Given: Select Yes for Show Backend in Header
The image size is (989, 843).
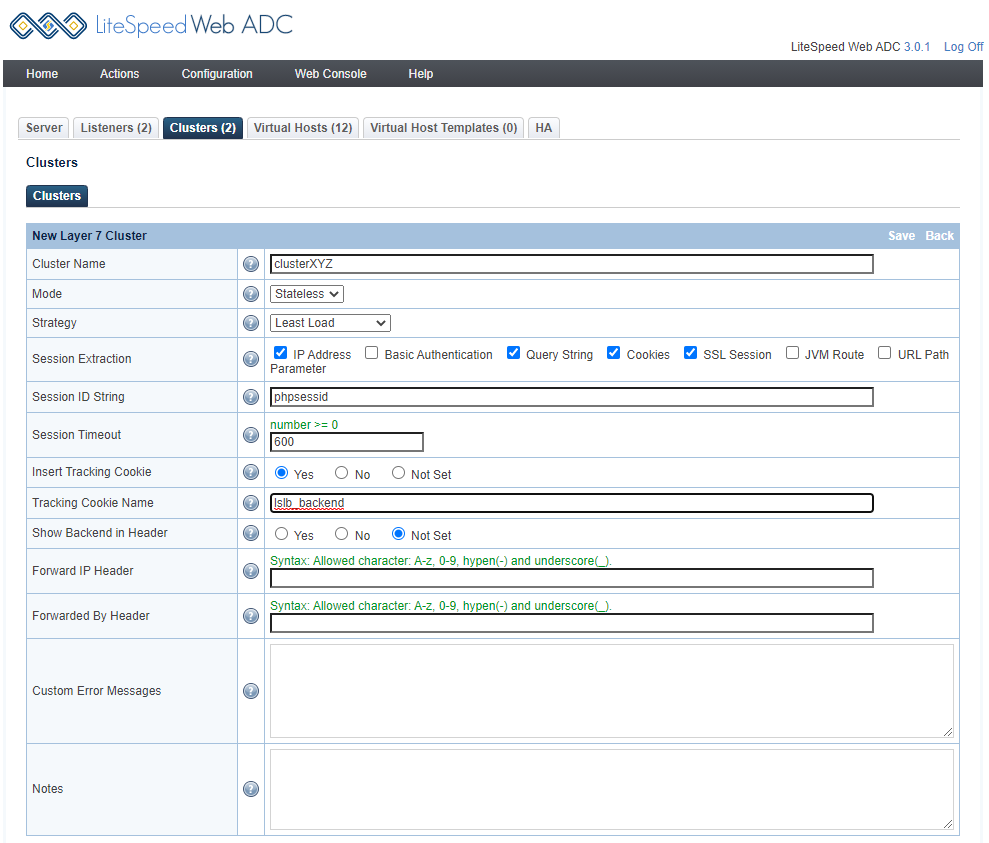Looking at the screenshot, I should (282, 534).
